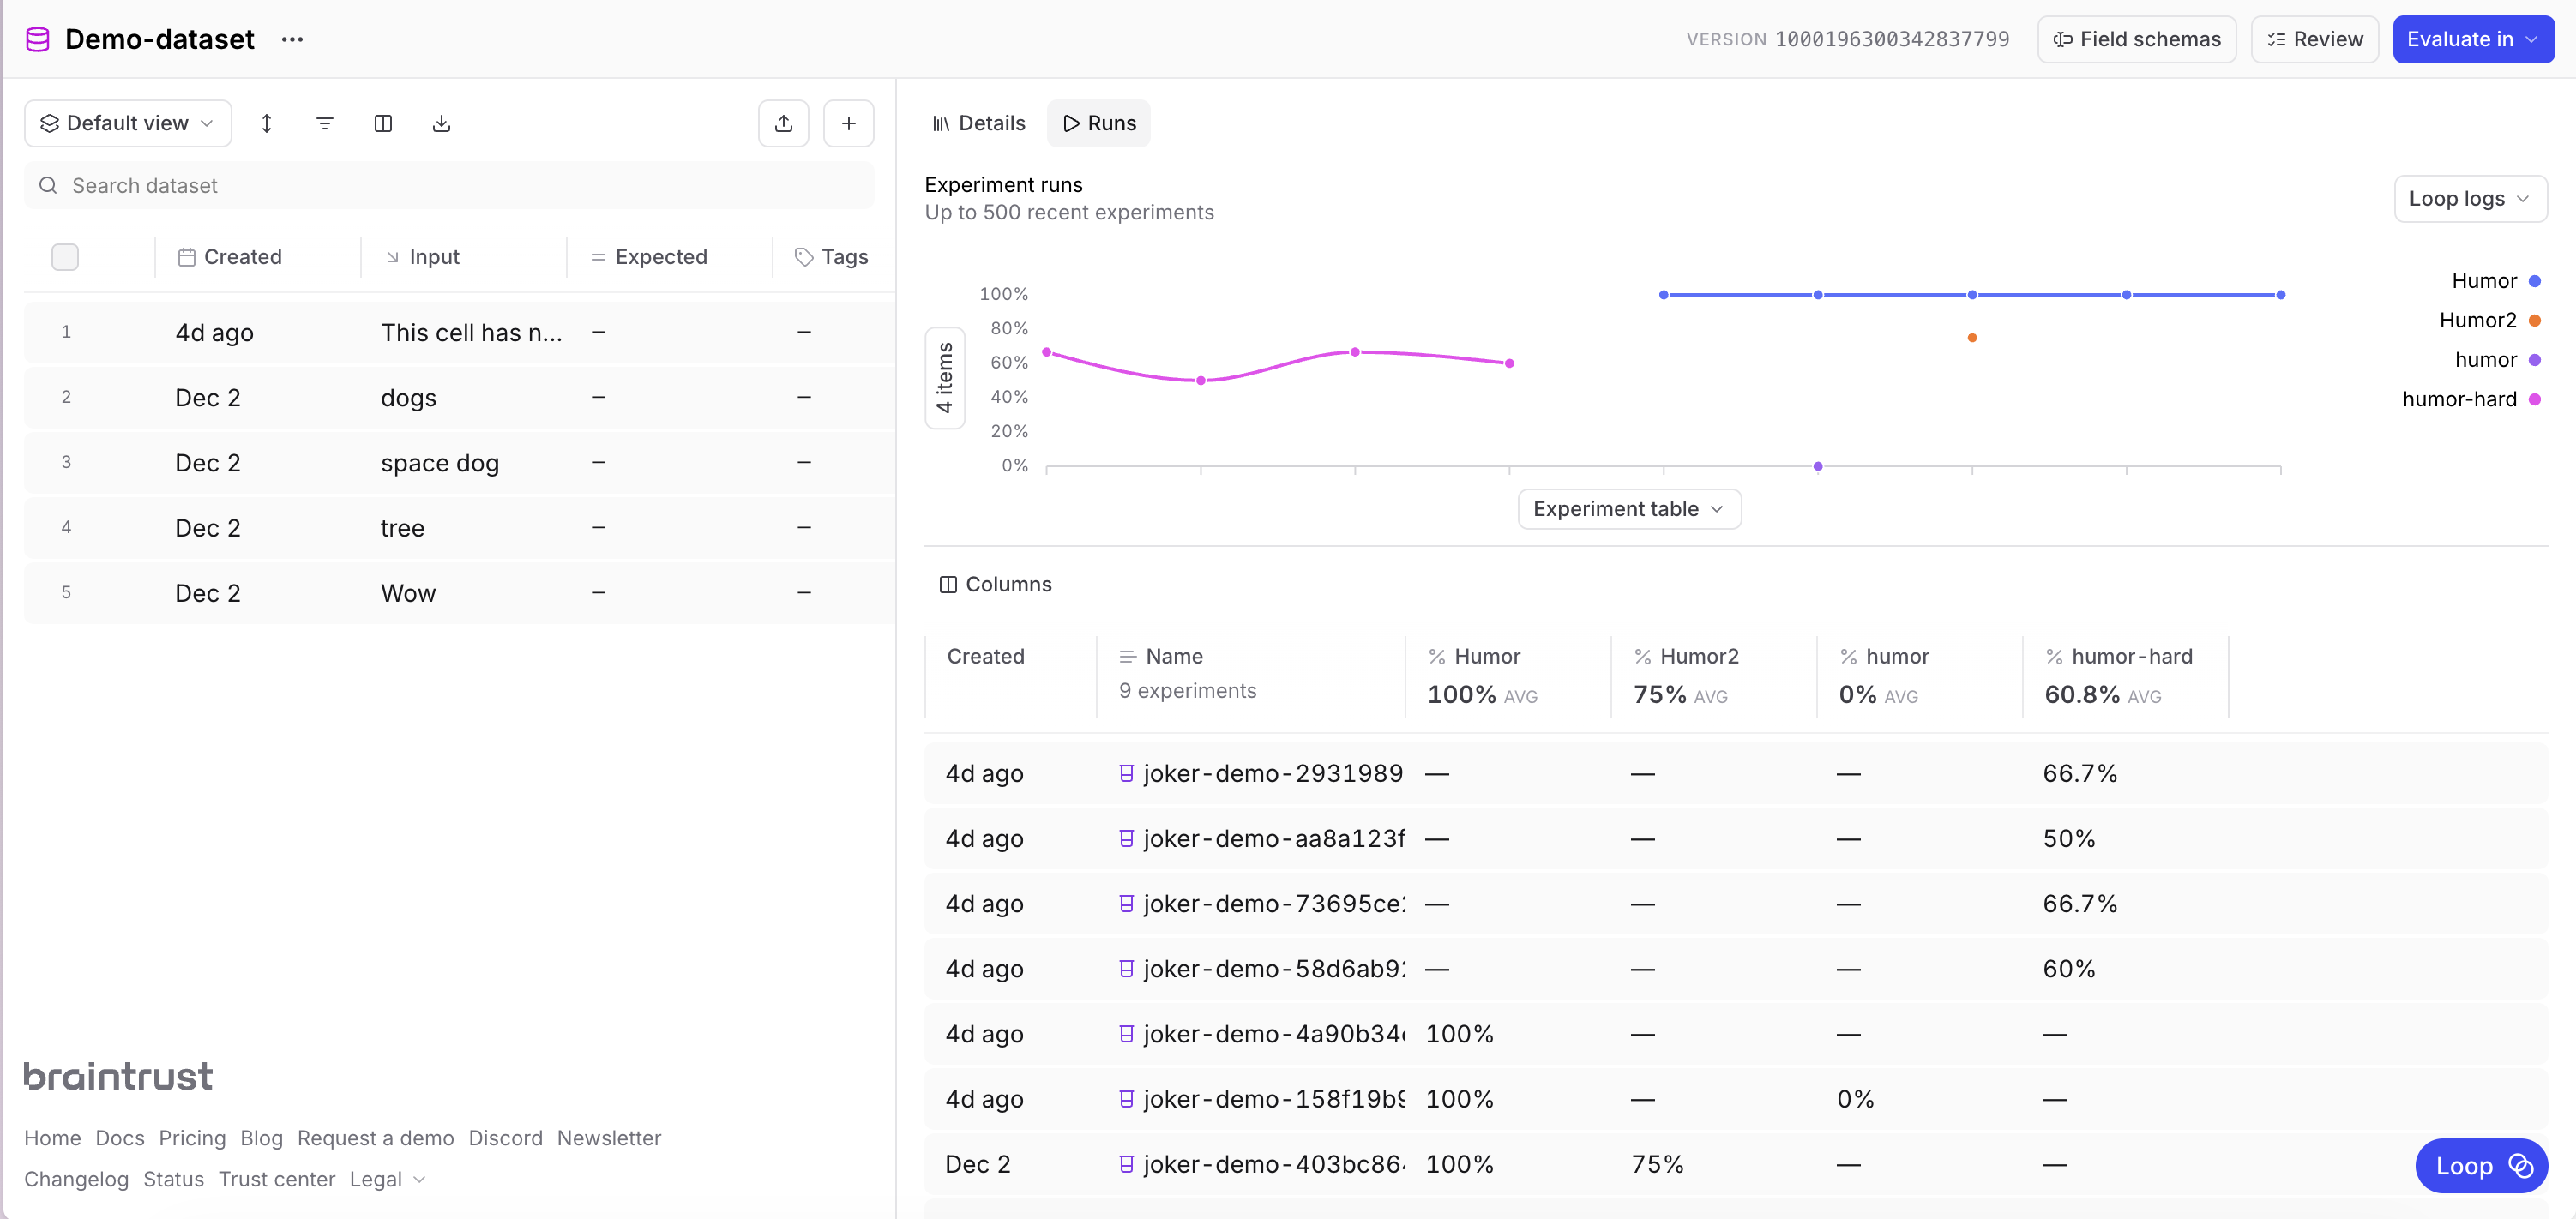This screenshot has width=2576, height=1219.
Task: Expand the Loop logs dropdown
Action: point(2469,199)
